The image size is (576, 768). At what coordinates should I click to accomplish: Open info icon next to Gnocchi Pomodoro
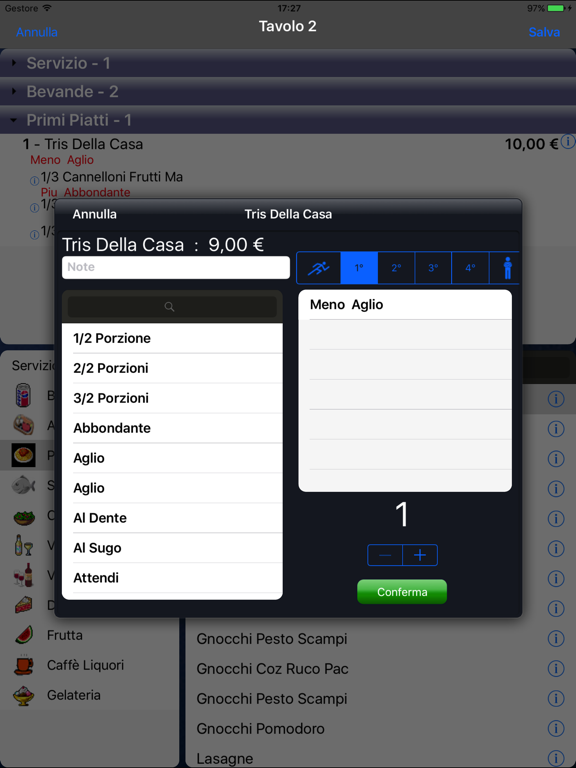click(x=556, y=728)
